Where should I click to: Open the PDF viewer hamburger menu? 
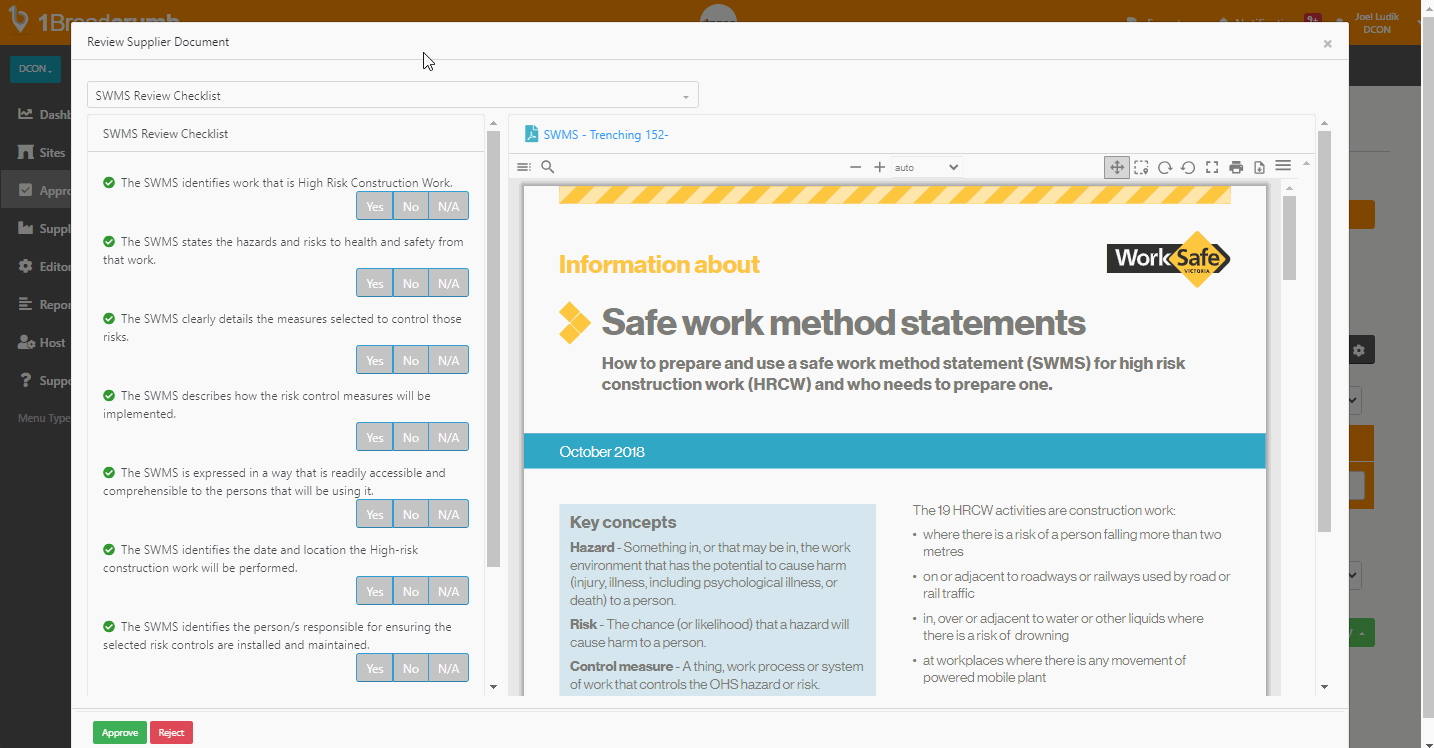coord(1283,166)
